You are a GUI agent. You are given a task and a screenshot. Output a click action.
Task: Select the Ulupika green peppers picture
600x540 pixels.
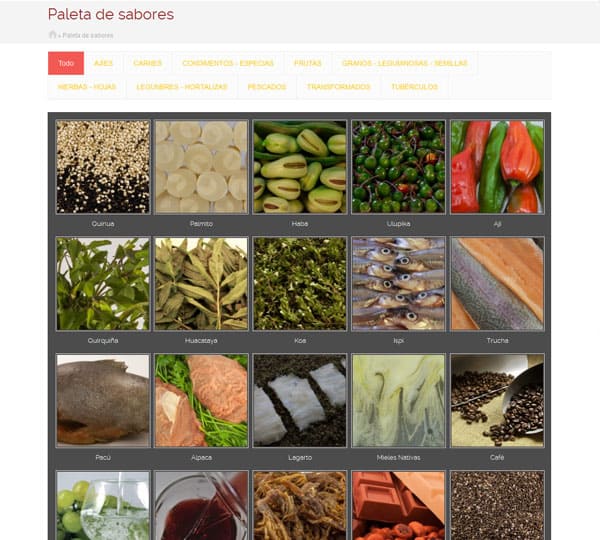point(398,167)
